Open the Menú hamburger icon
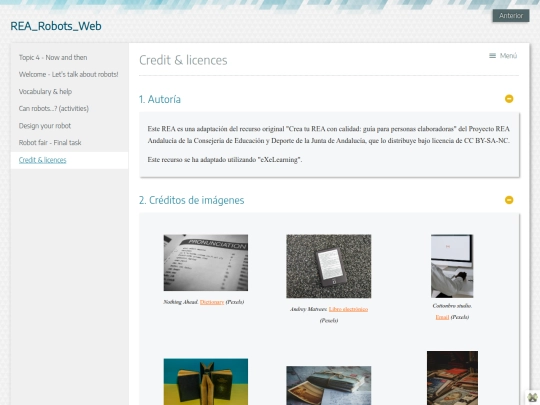The height and width of the screenshot is (405, 540). pyautogui.click(x=492, y=56)
